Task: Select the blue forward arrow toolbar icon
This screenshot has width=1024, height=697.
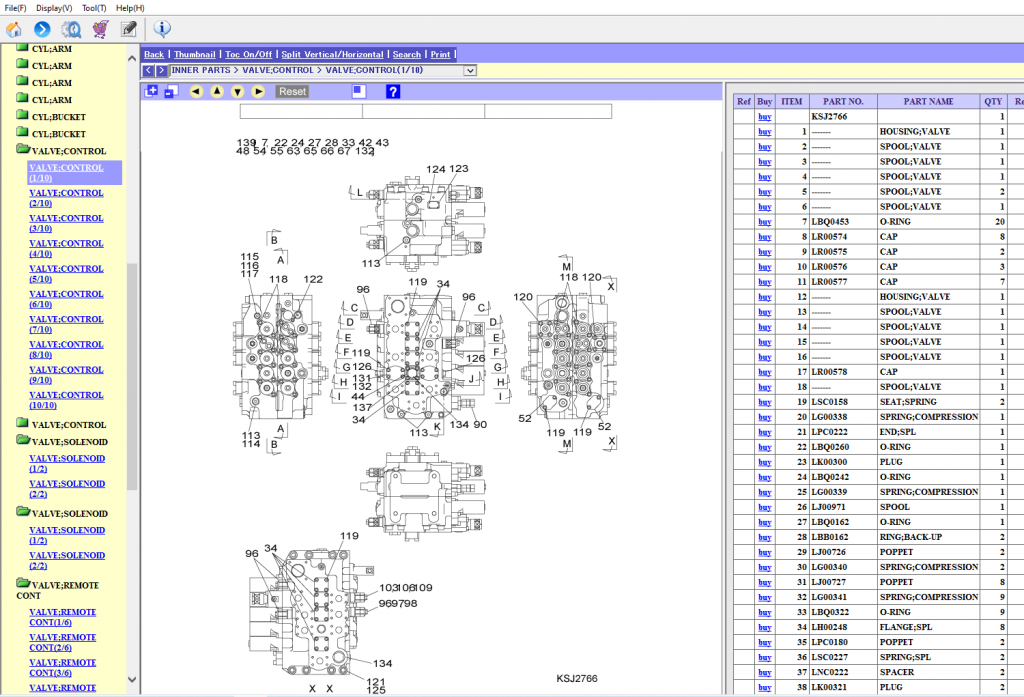Action: [x=41, y=29]
